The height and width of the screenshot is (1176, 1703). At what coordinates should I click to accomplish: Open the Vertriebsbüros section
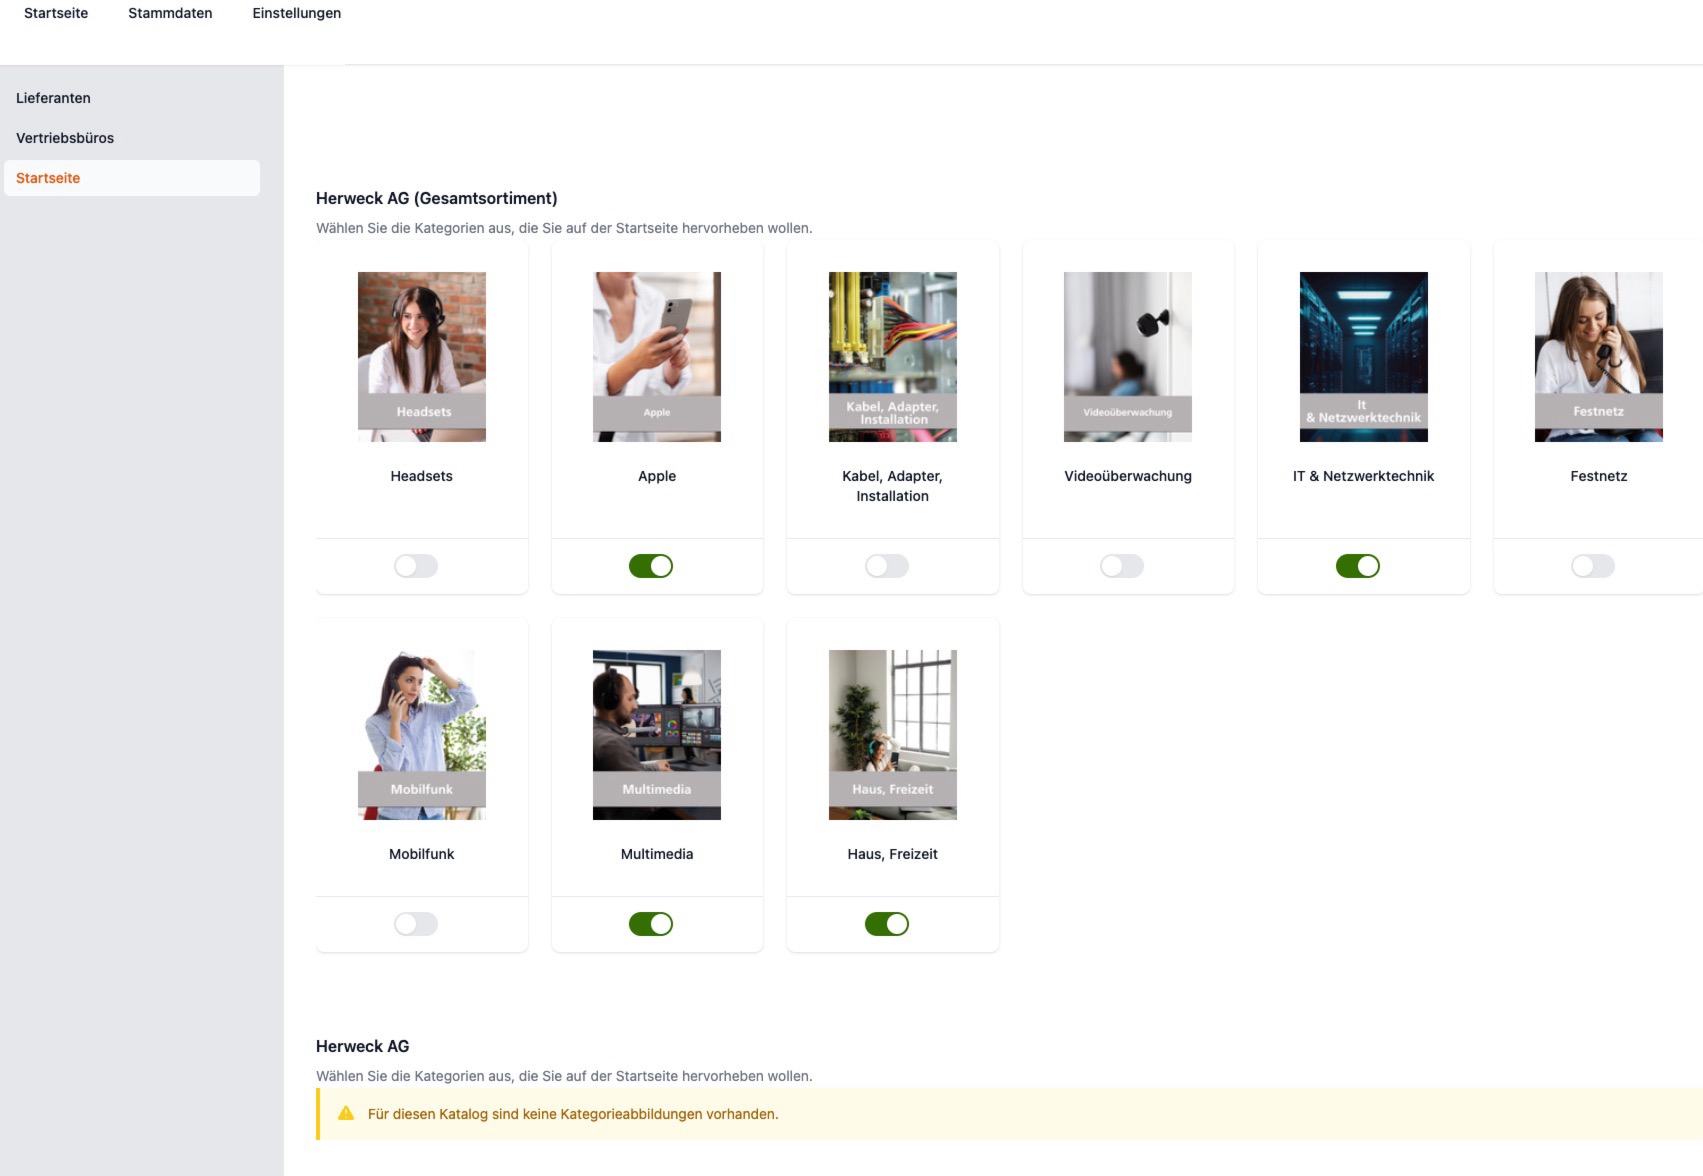(x=64, y=137)
